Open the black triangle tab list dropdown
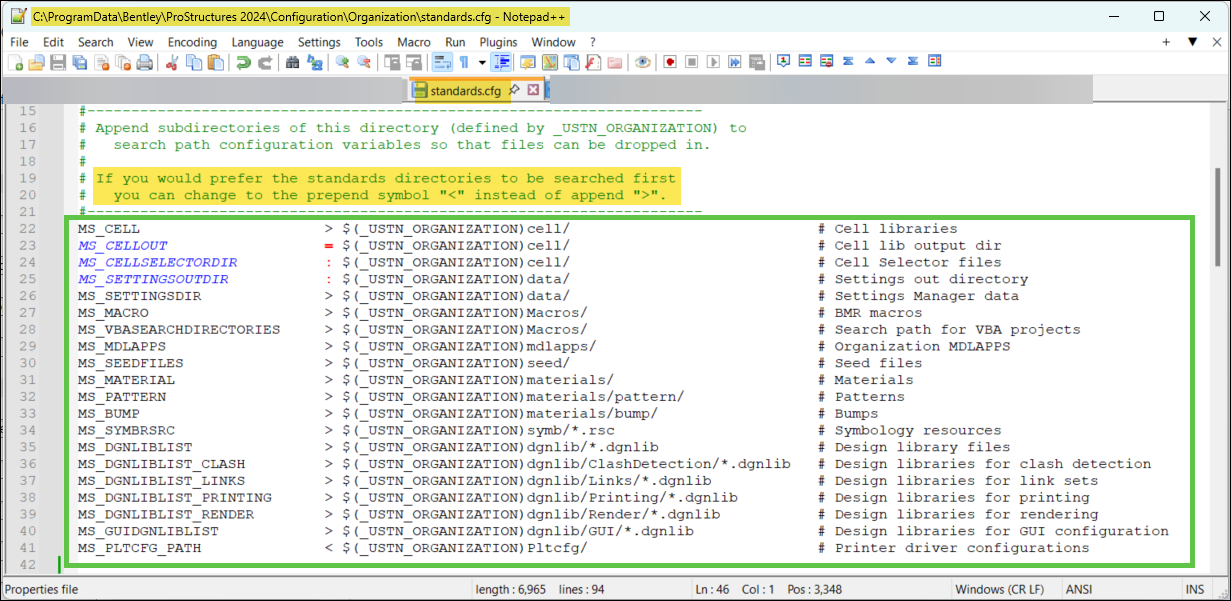 1192,42
